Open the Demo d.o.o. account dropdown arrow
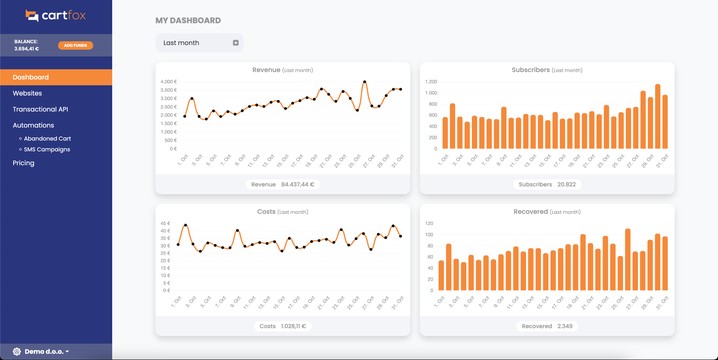The width and height of the screenshot is (718, 360). coord(67,352)
